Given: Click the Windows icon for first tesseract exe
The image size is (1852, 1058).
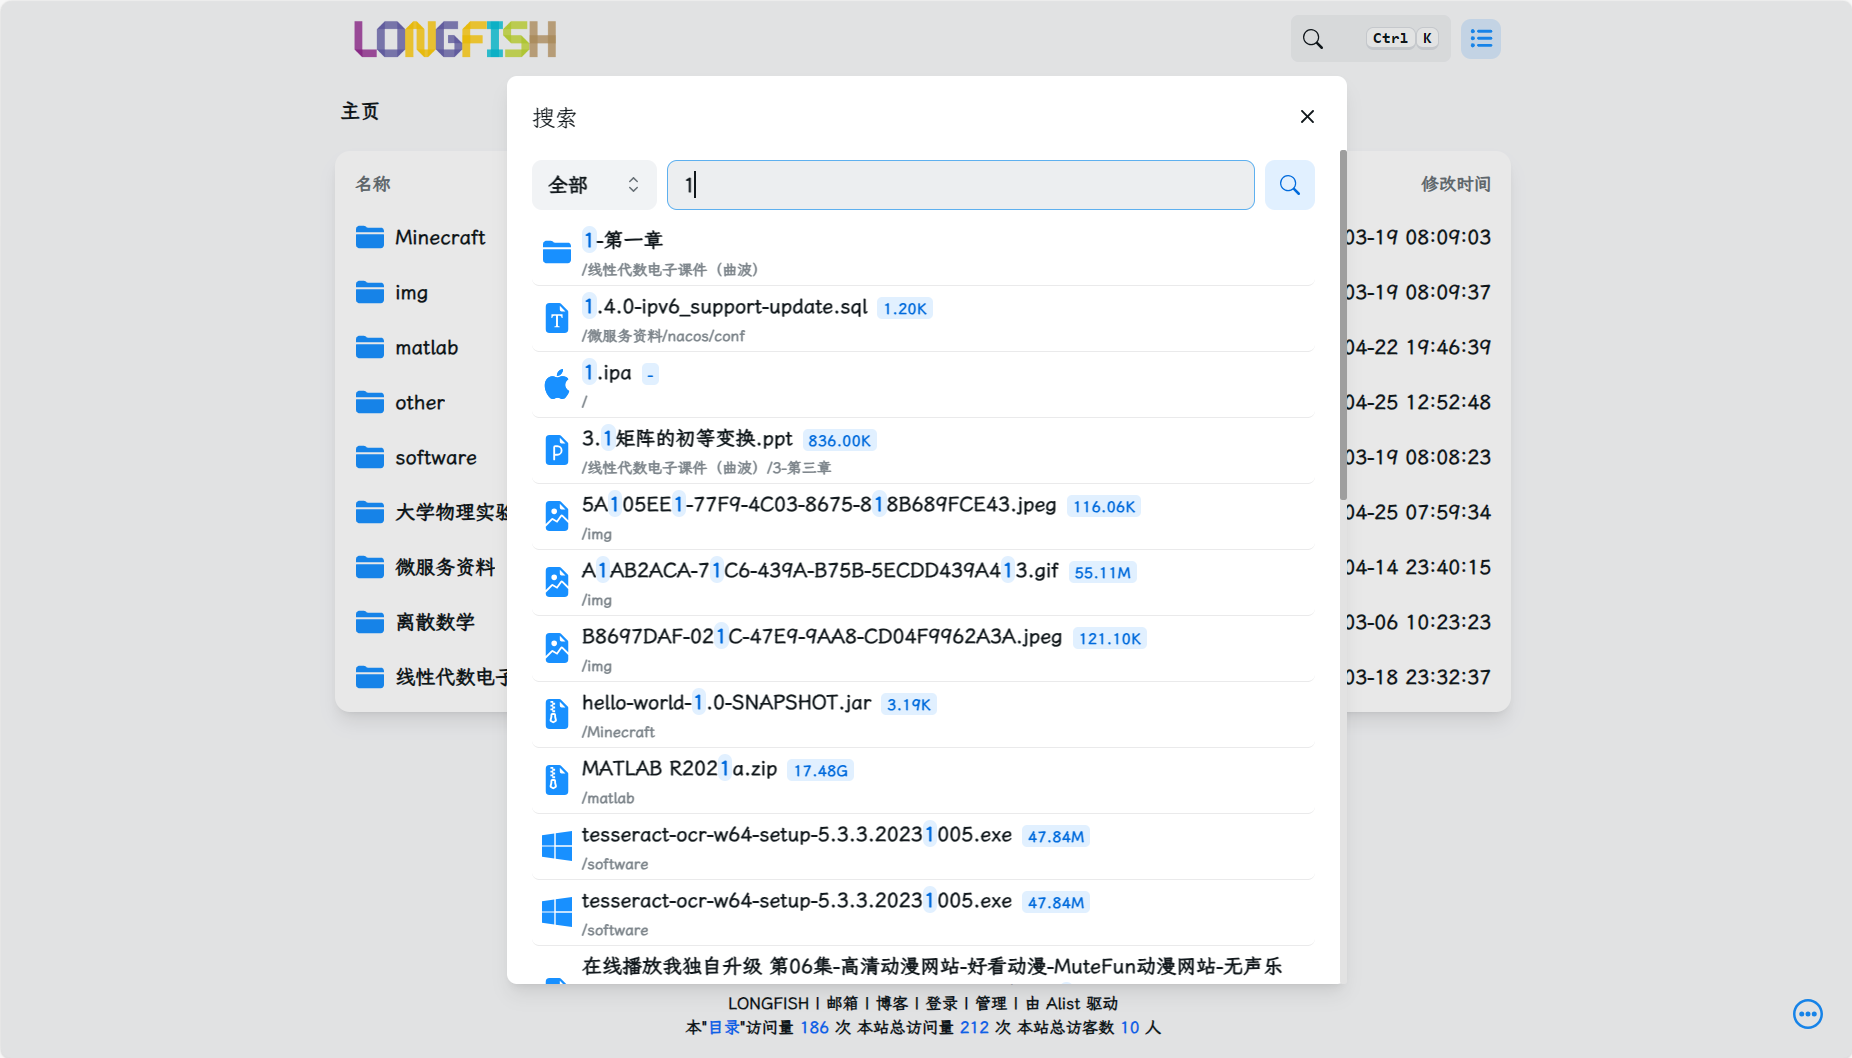Looking at the screenshot, I should pyautogui.click(x=557, y=846).
